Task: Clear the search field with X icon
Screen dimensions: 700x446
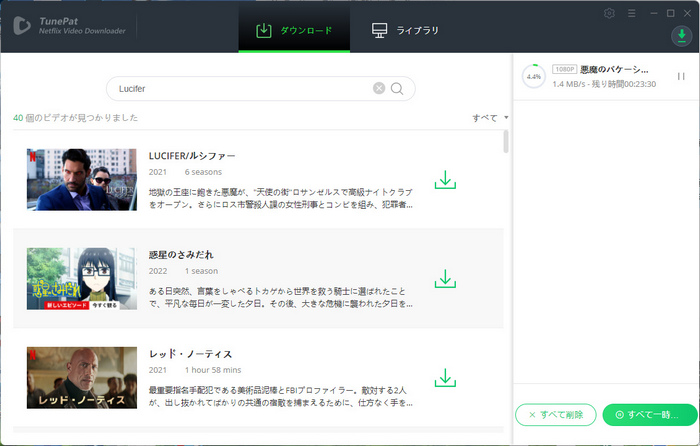Action: 379,88
